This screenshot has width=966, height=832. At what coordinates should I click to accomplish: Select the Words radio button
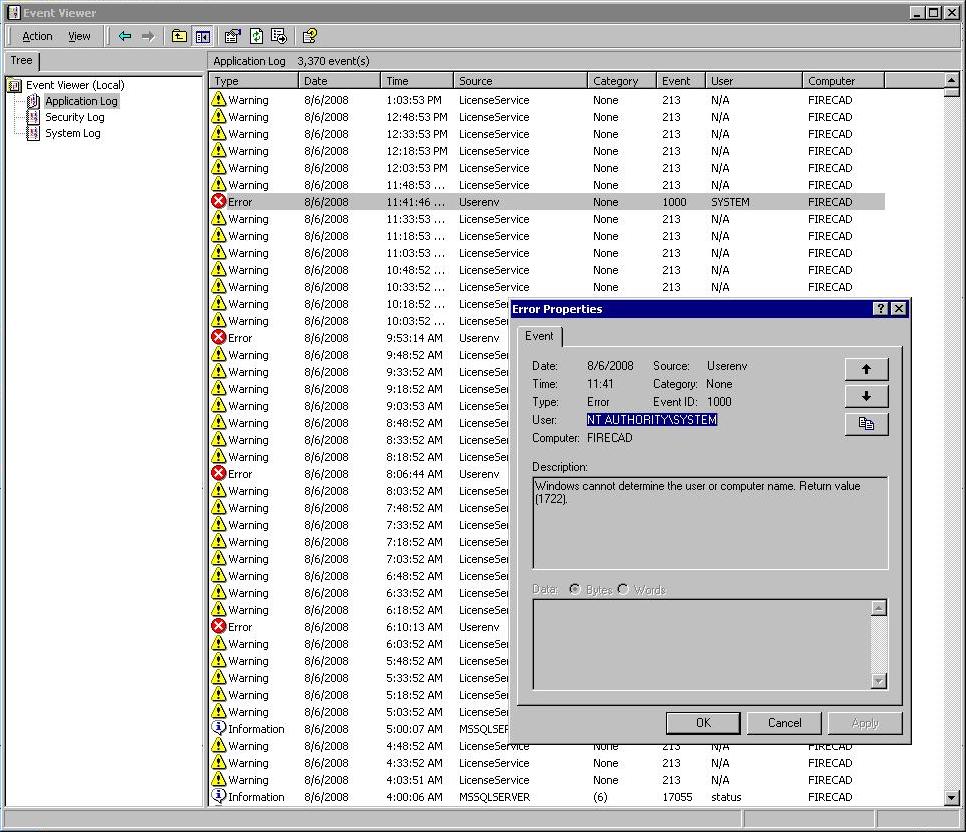click(623, 589)
